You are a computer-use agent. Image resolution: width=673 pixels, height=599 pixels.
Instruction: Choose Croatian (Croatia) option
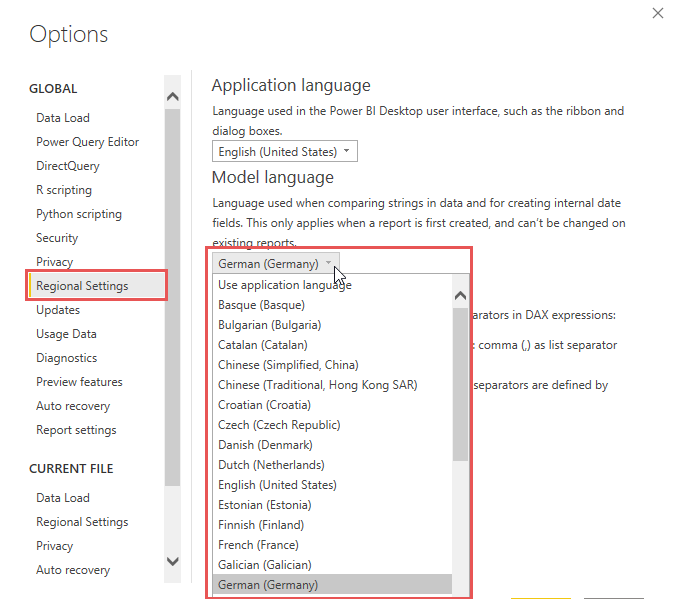tap(332, 405)
